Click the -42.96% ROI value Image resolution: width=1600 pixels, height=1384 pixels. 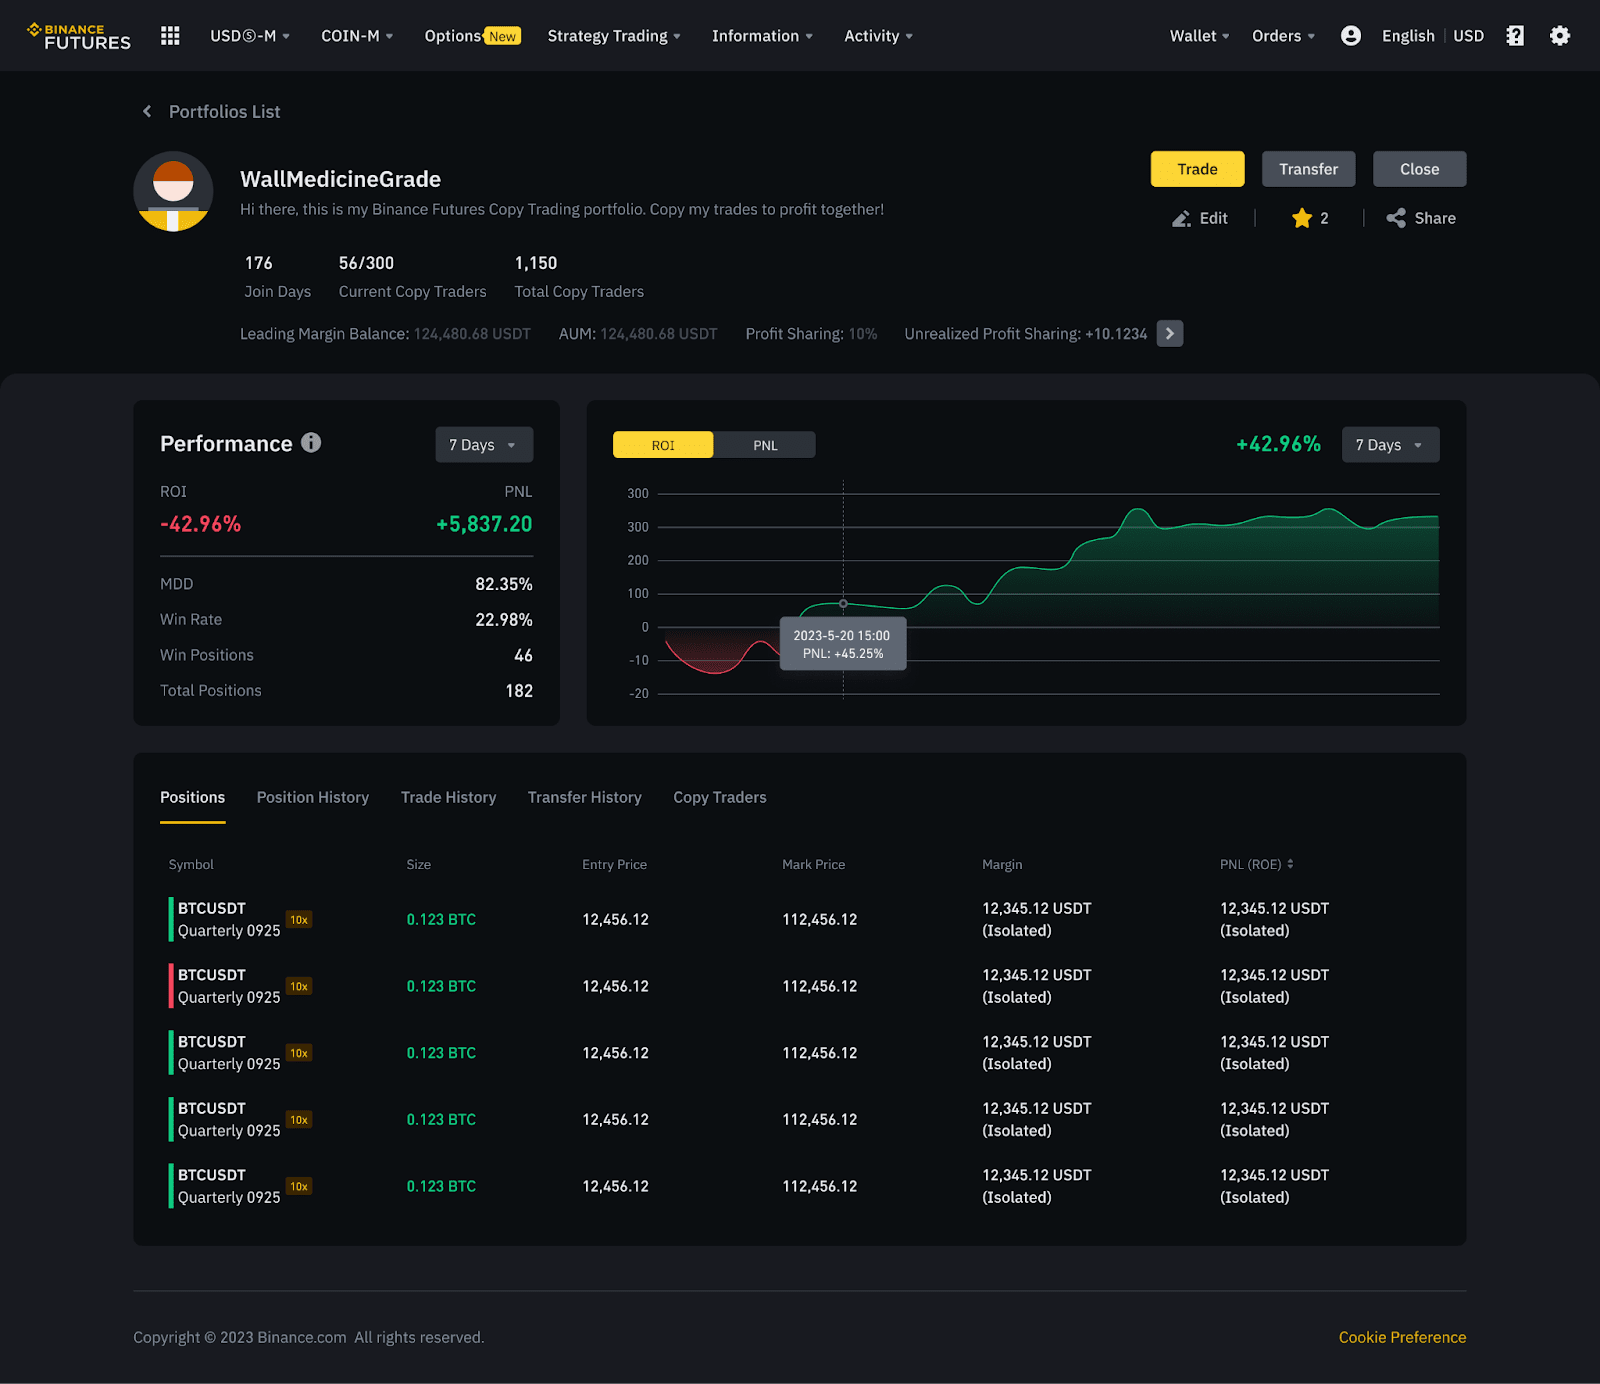(x=201, y=524)
